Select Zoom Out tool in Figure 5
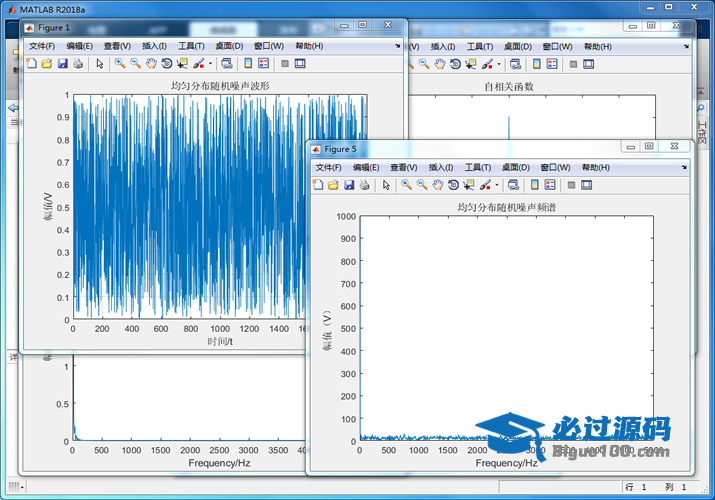Viewport: 715px width, 500px height. [422, 185]
